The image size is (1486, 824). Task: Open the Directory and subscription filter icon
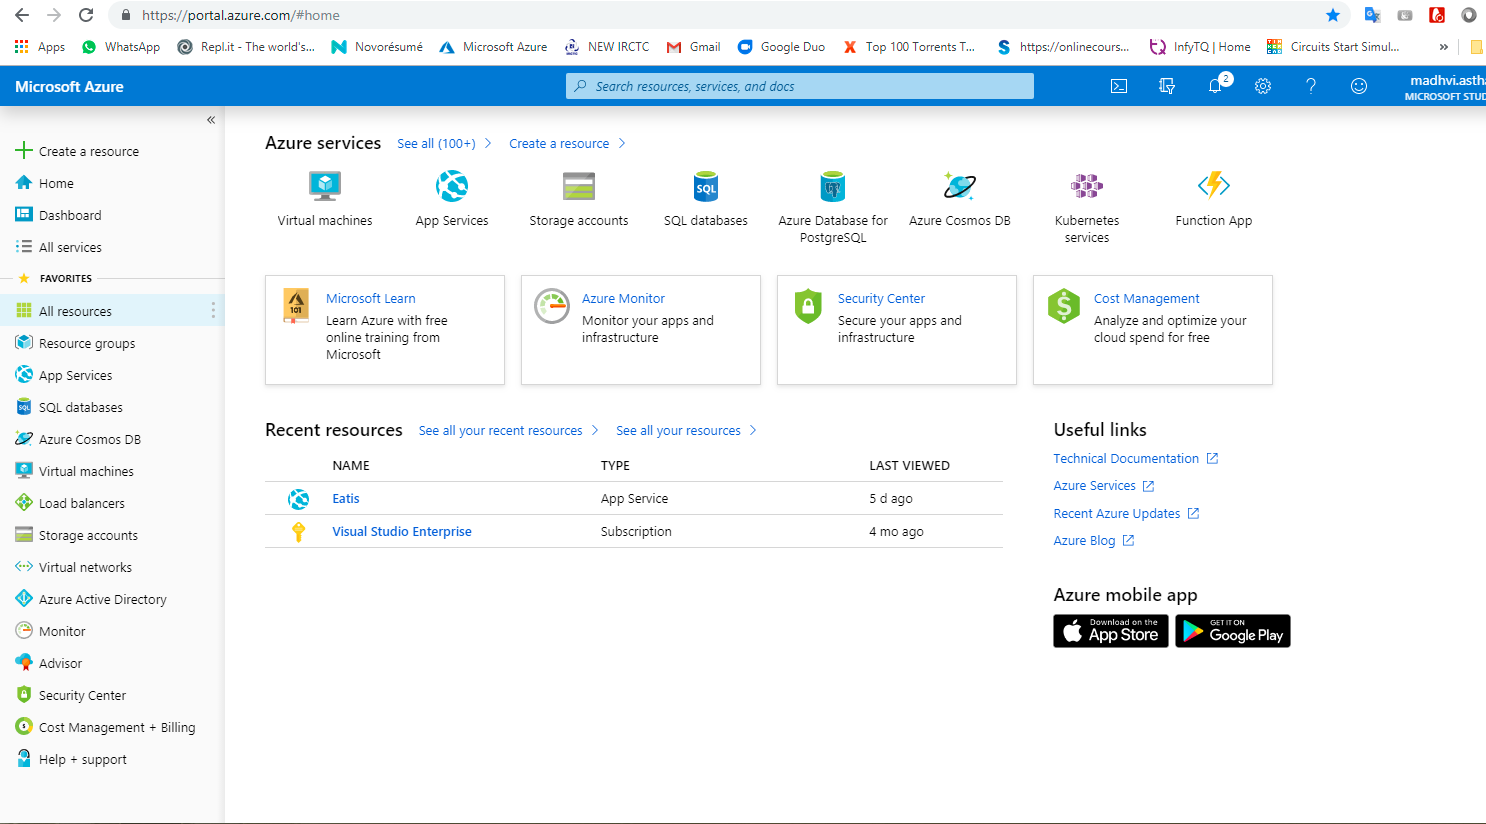point(1167,86)
